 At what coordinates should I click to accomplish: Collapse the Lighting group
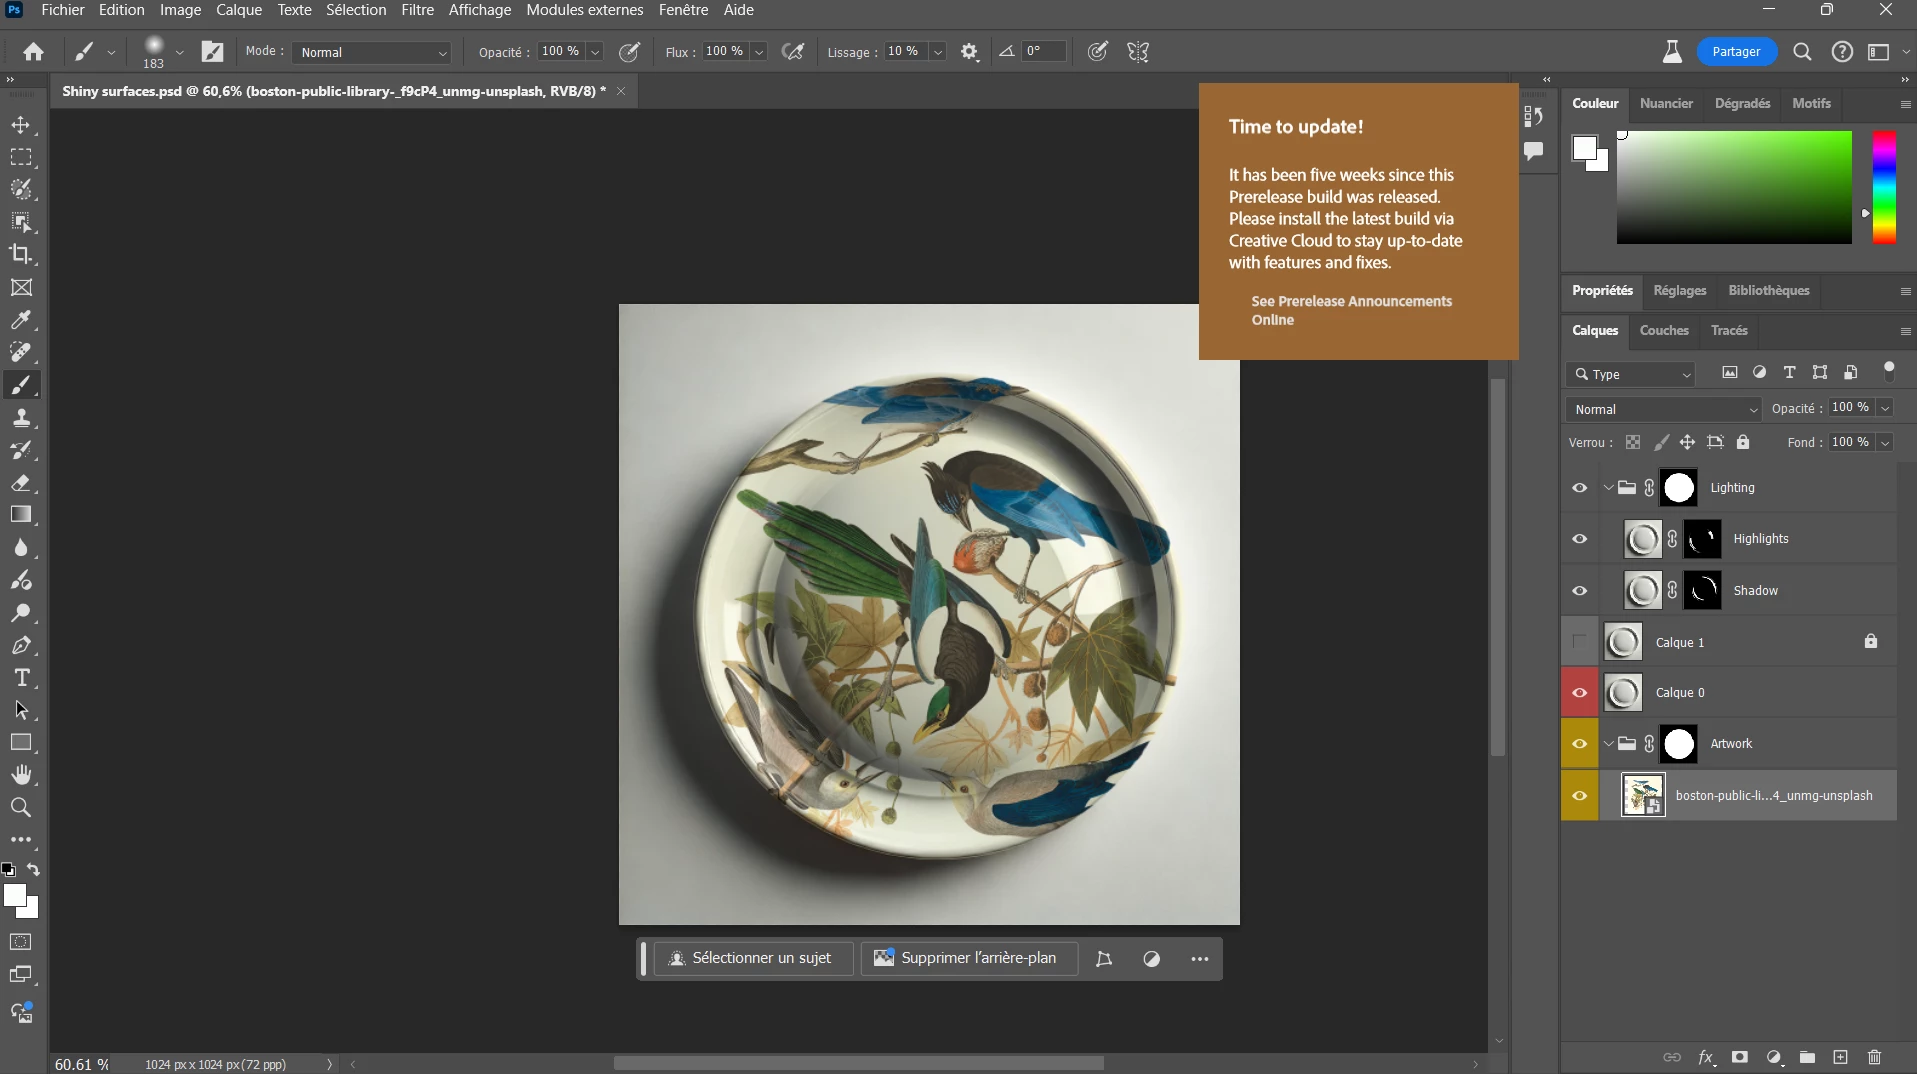(x=1608, y=488)
